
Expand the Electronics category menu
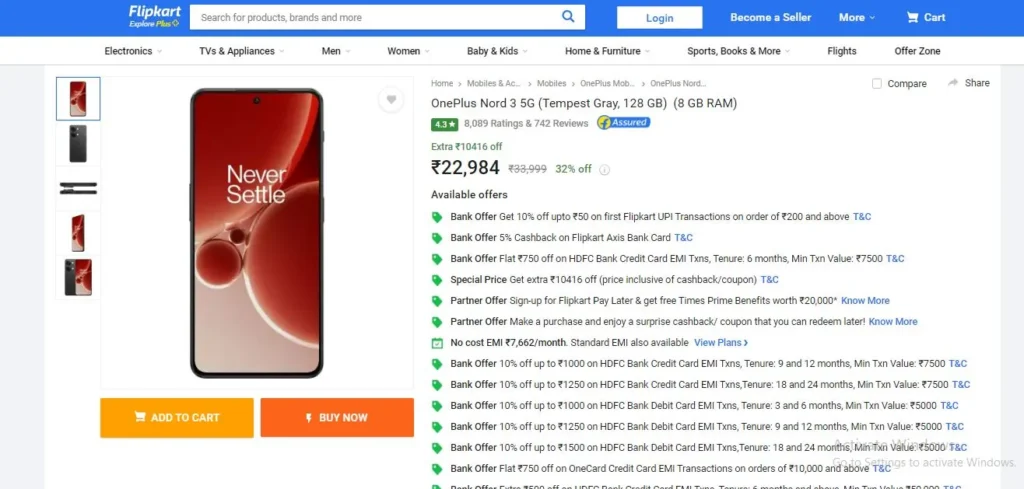(x=133, y=51)
